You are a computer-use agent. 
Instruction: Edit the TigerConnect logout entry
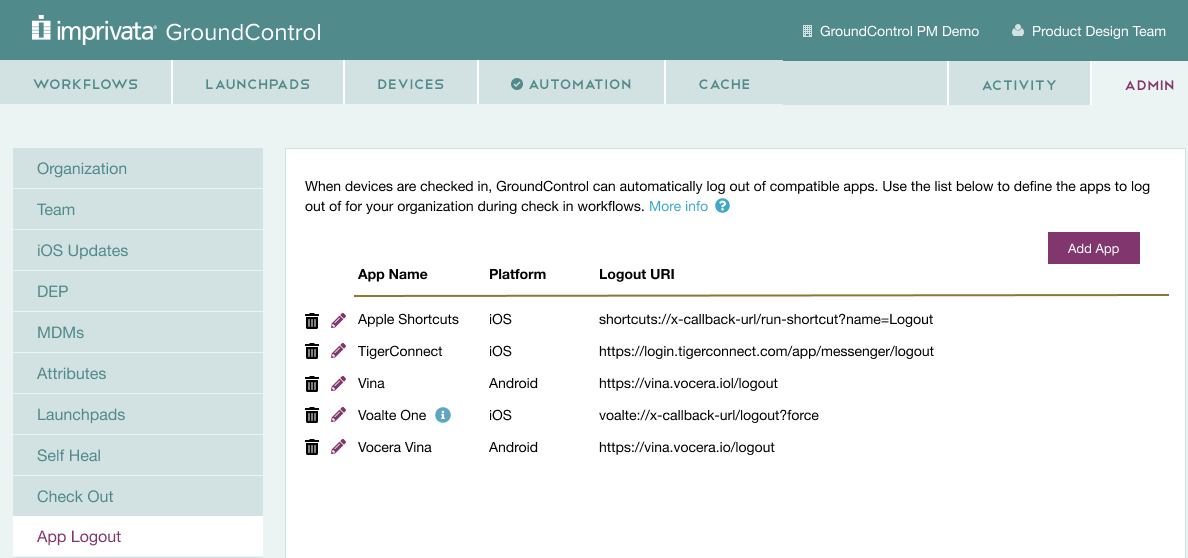tap(339, 352)
